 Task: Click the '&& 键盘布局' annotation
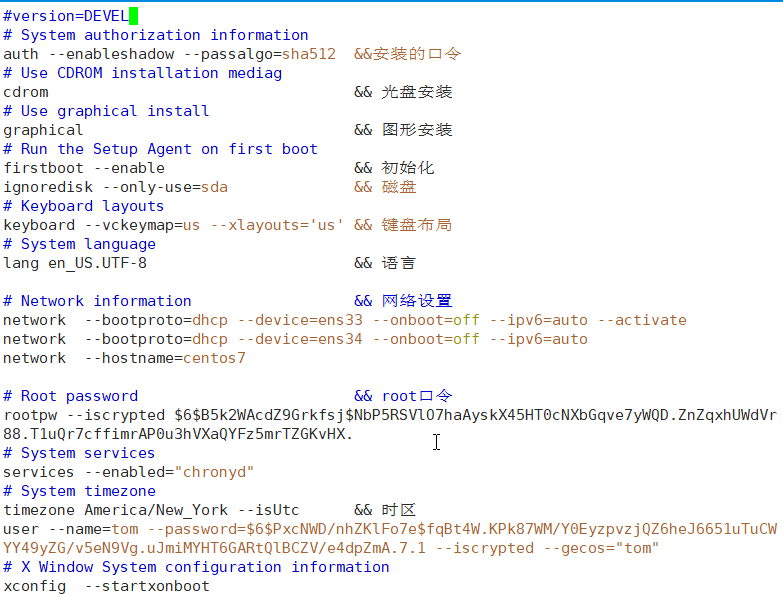pyautogui.click(x=403, y=225)
